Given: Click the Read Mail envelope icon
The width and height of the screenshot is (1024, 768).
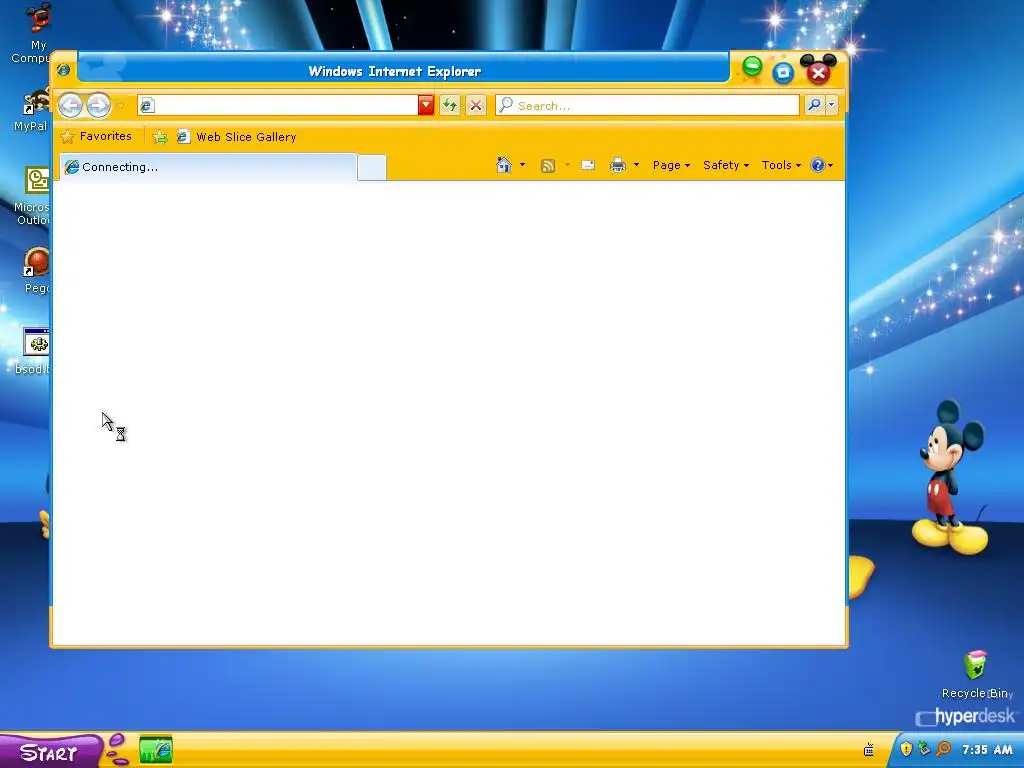Looking at the screenshot, I should click(x=588, y=165).
